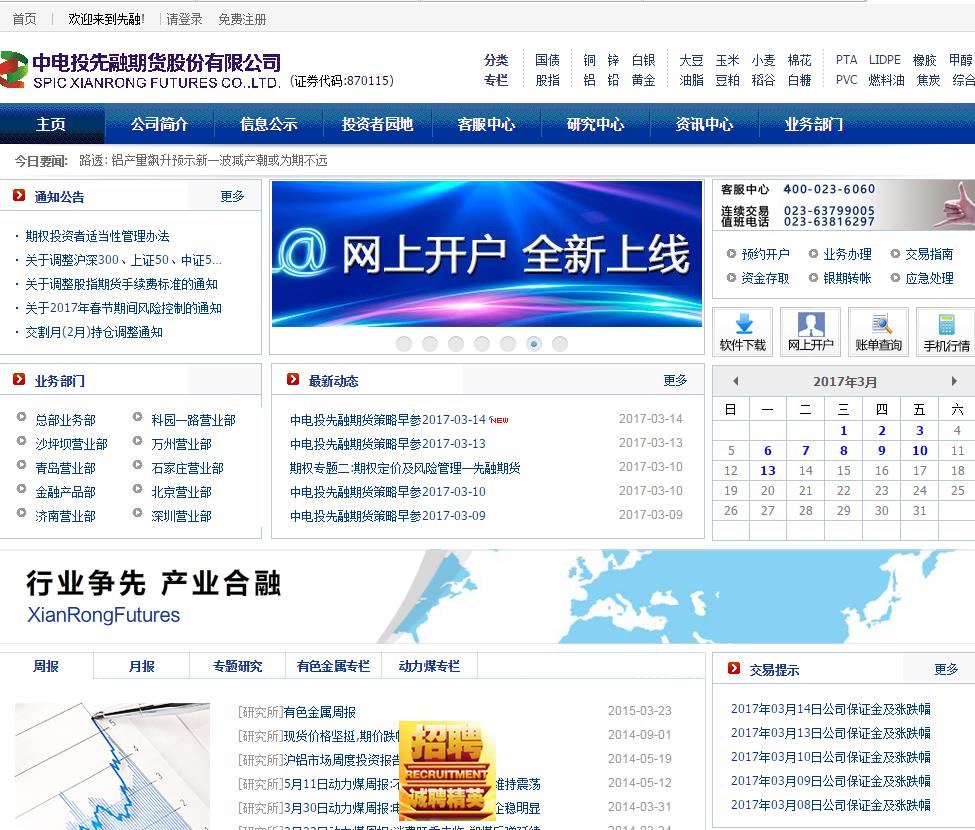Click the 免费注册 register link
This screenshot has width=975, height=830.
[x=242, y=19]
